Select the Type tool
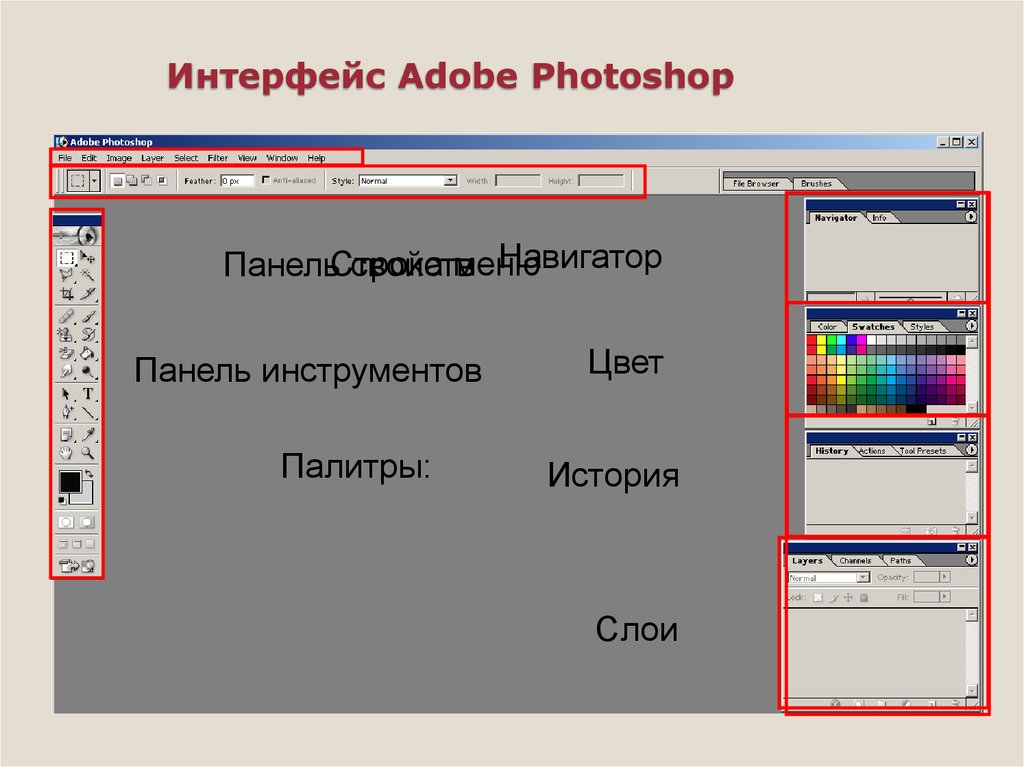The image size is (1024, 767). point(88,393)
